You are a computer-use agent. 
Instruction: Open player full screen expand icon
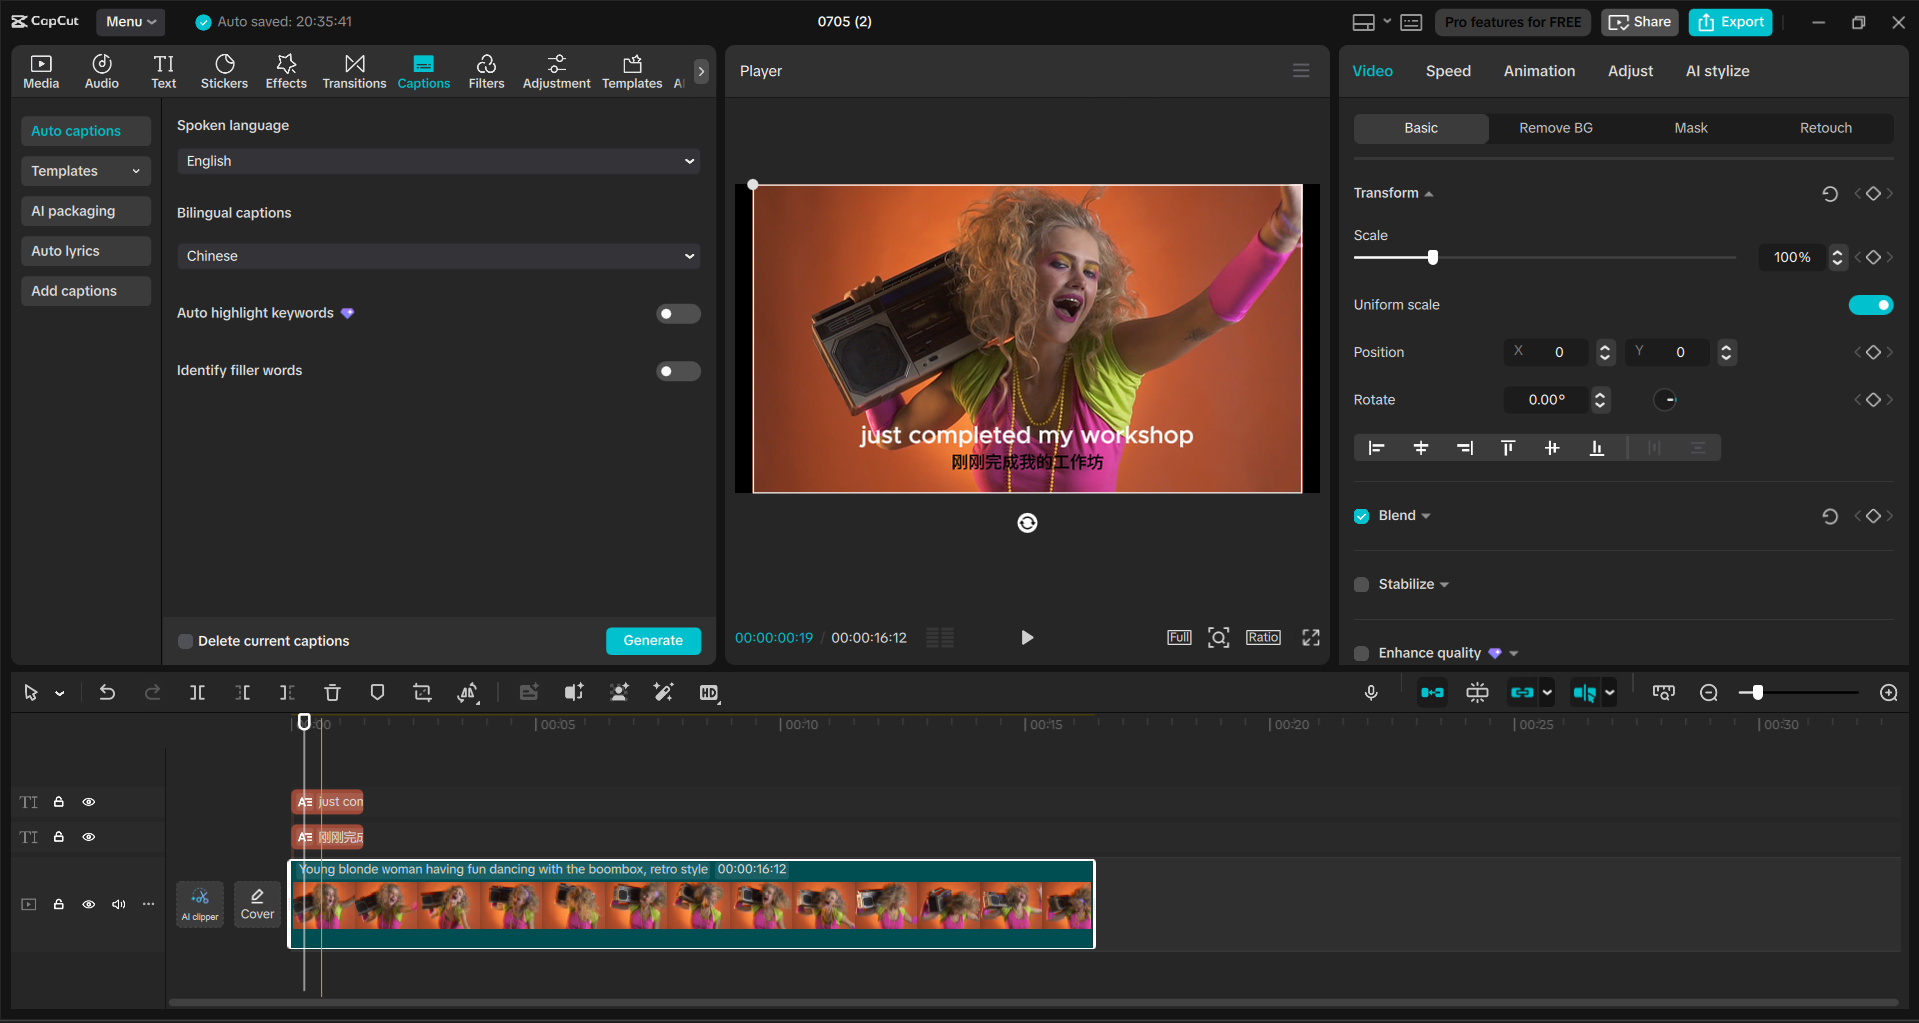click(1311, 637)
